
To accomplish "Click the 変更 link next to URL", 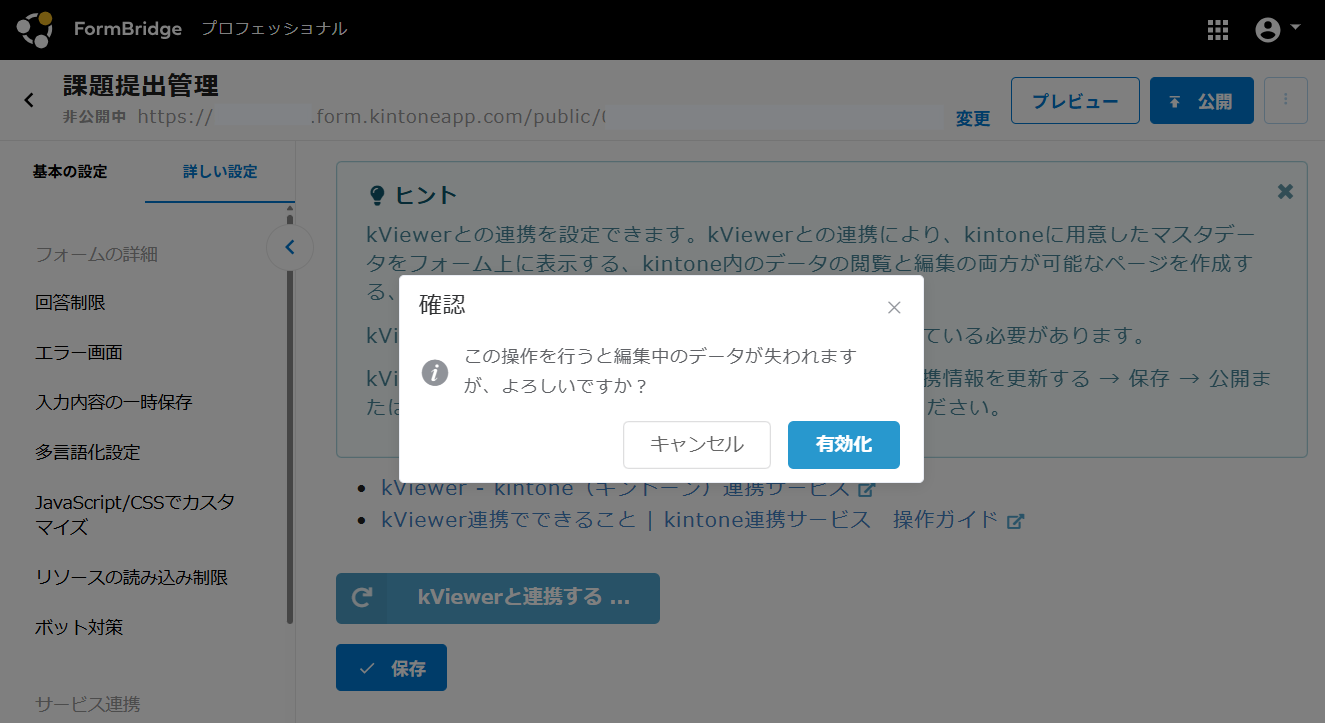I will 972,119.
